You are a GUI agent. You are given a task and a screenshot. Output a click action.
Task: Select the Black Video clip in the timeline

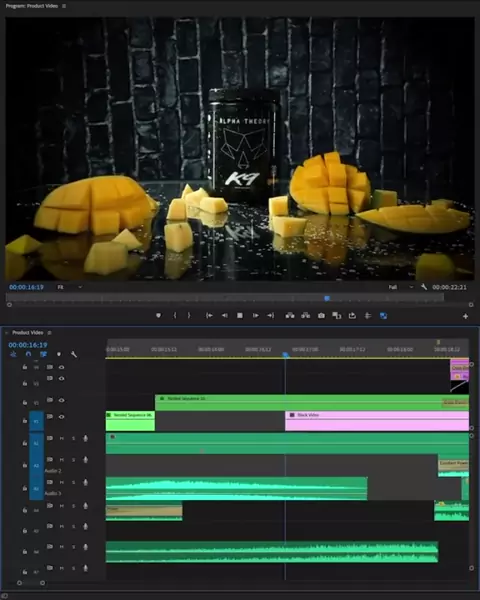[x=377, y=421]
